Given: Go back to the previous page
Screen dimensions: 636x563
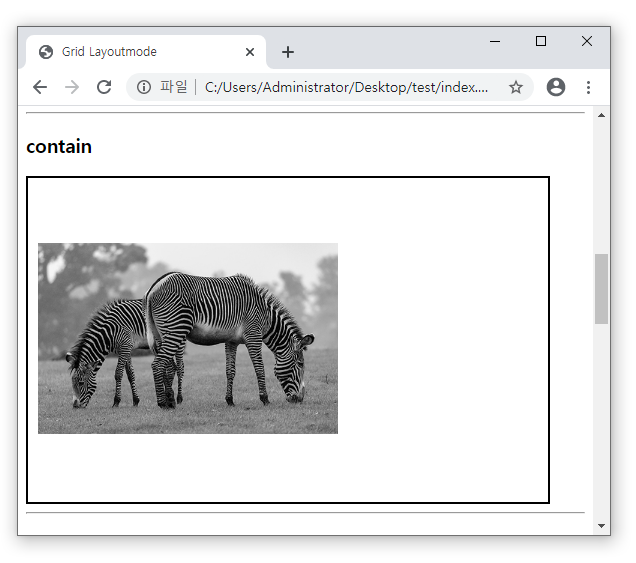Looking at the screenshot, I should point(40,87).
